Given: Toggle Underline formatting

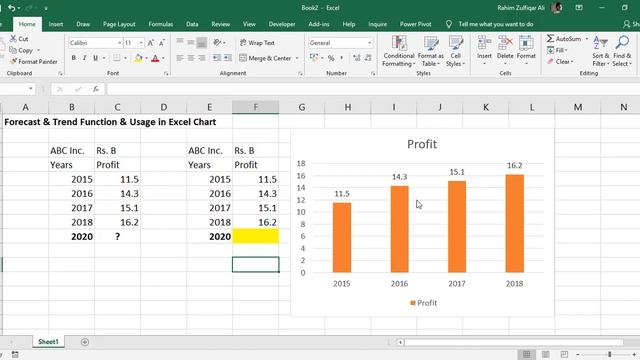Looking at the screenshot, I should (96, 58).
